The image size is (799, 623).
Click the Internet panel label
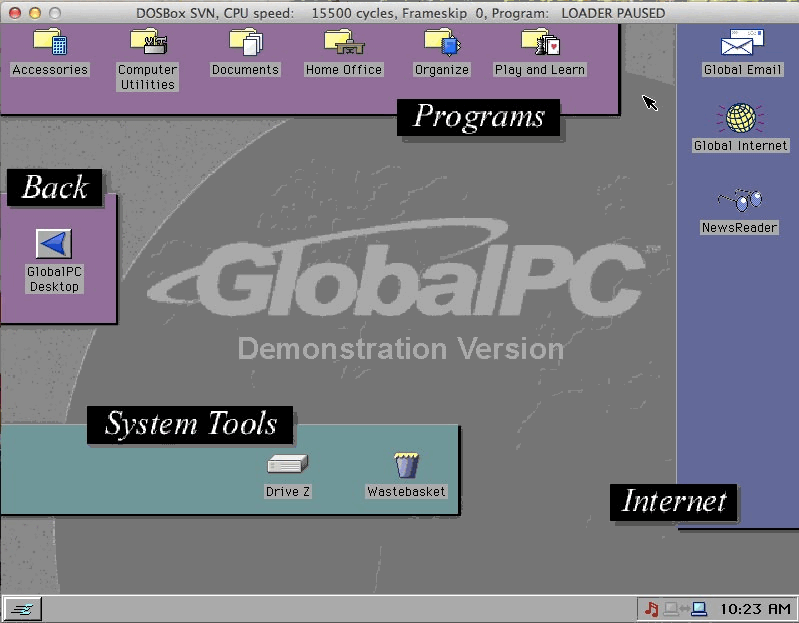673,501
